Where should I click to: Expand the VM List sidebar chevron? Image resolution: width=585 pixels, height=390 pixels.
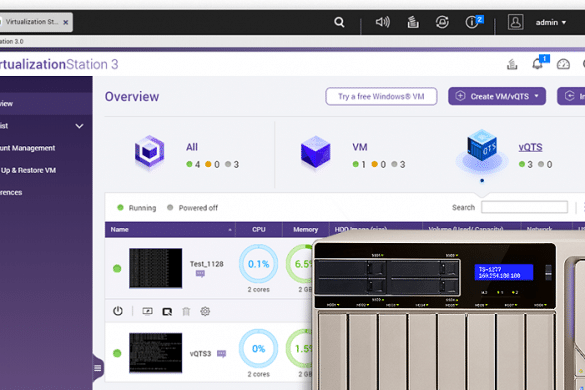[79, 126]
